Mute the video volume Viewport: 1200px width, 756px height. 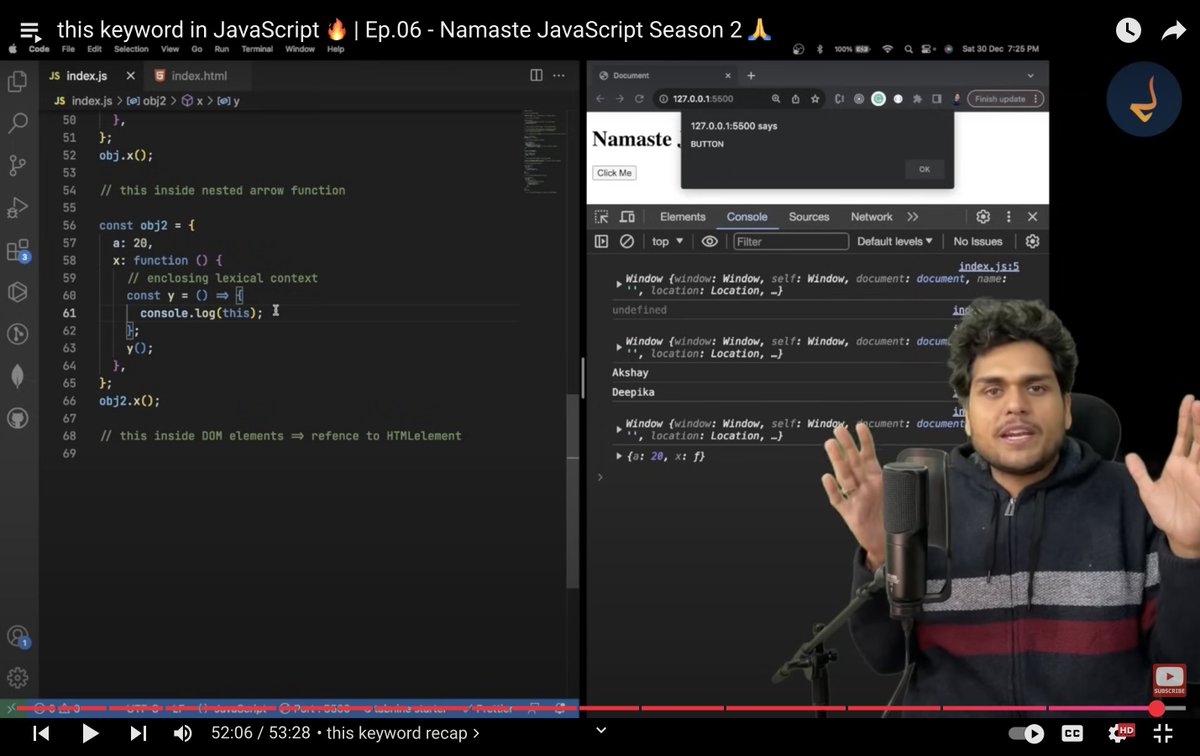183,733
